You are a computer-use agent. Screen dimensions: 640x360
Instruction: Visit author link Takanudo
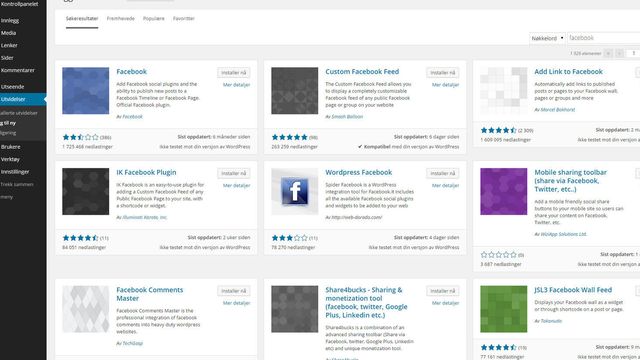[x=551, y=321]
